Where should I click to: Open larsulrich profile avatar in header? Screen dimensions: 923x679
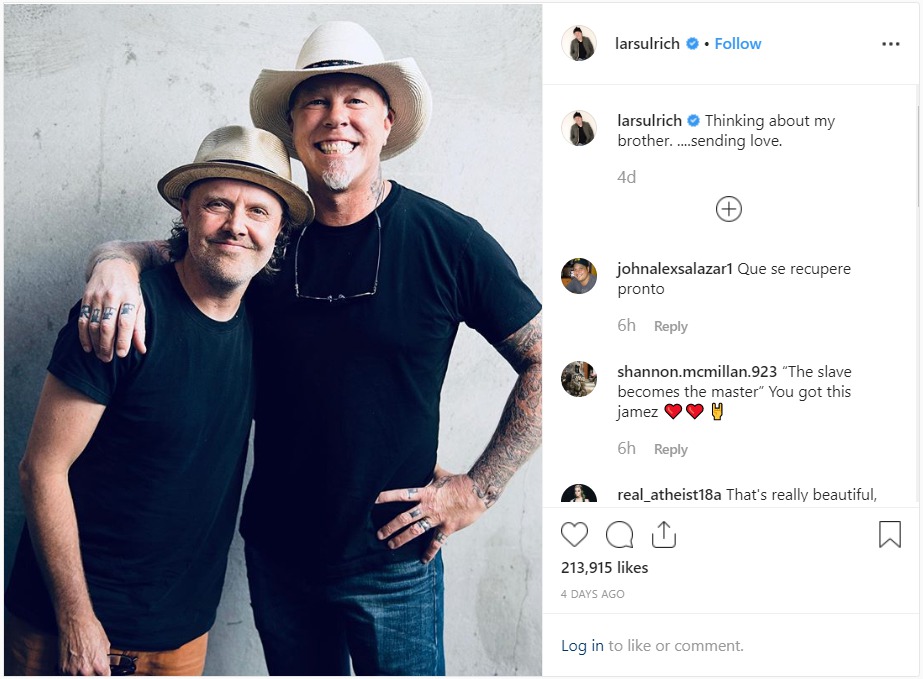(x=579, y=44)
